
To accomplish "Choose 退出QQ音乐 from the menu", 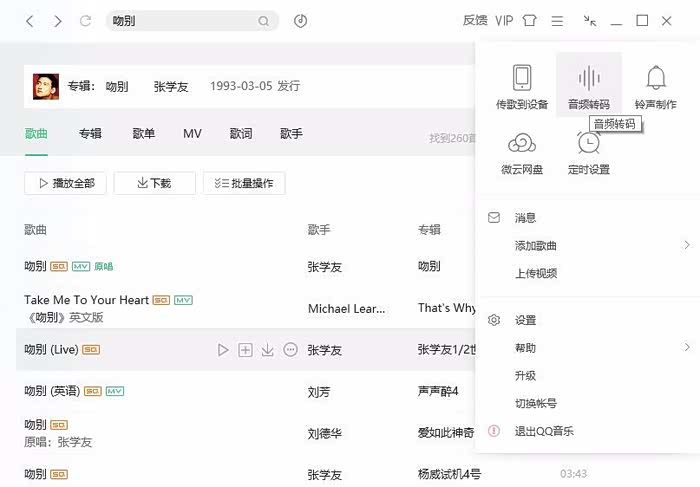I will pyautogui.click(x=544, y=431).
